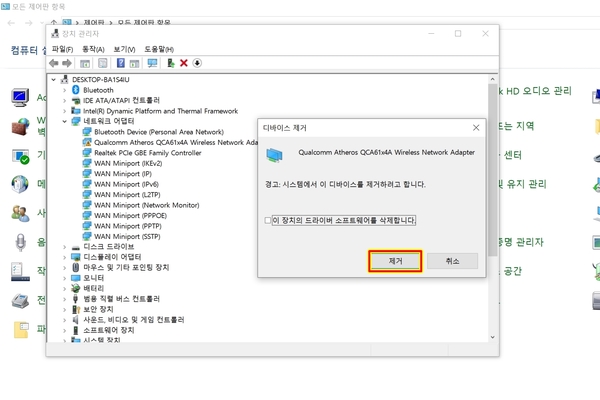This screenshot has height=400, width=600.
Task: Select the Bluetooth category in device tree
Action: click(98, 90)
